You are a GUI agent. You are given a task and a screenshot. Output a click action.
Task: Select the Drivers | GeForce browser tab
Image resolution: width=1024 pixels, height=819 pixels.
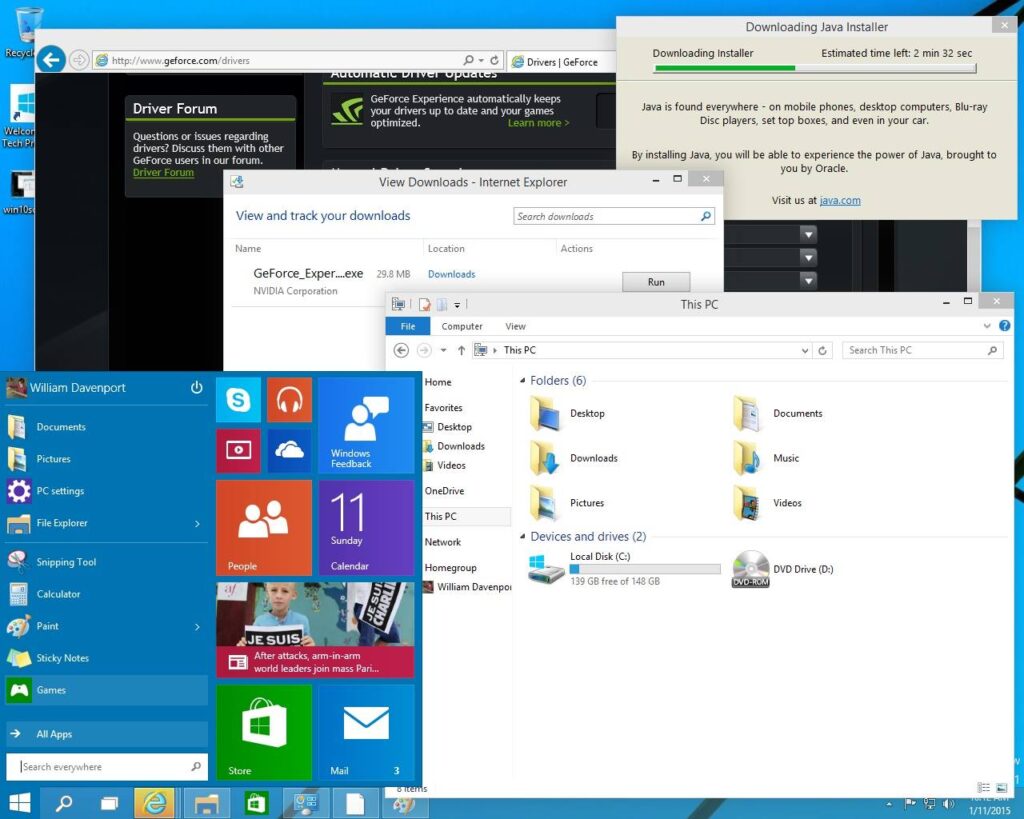pos(560,61)
